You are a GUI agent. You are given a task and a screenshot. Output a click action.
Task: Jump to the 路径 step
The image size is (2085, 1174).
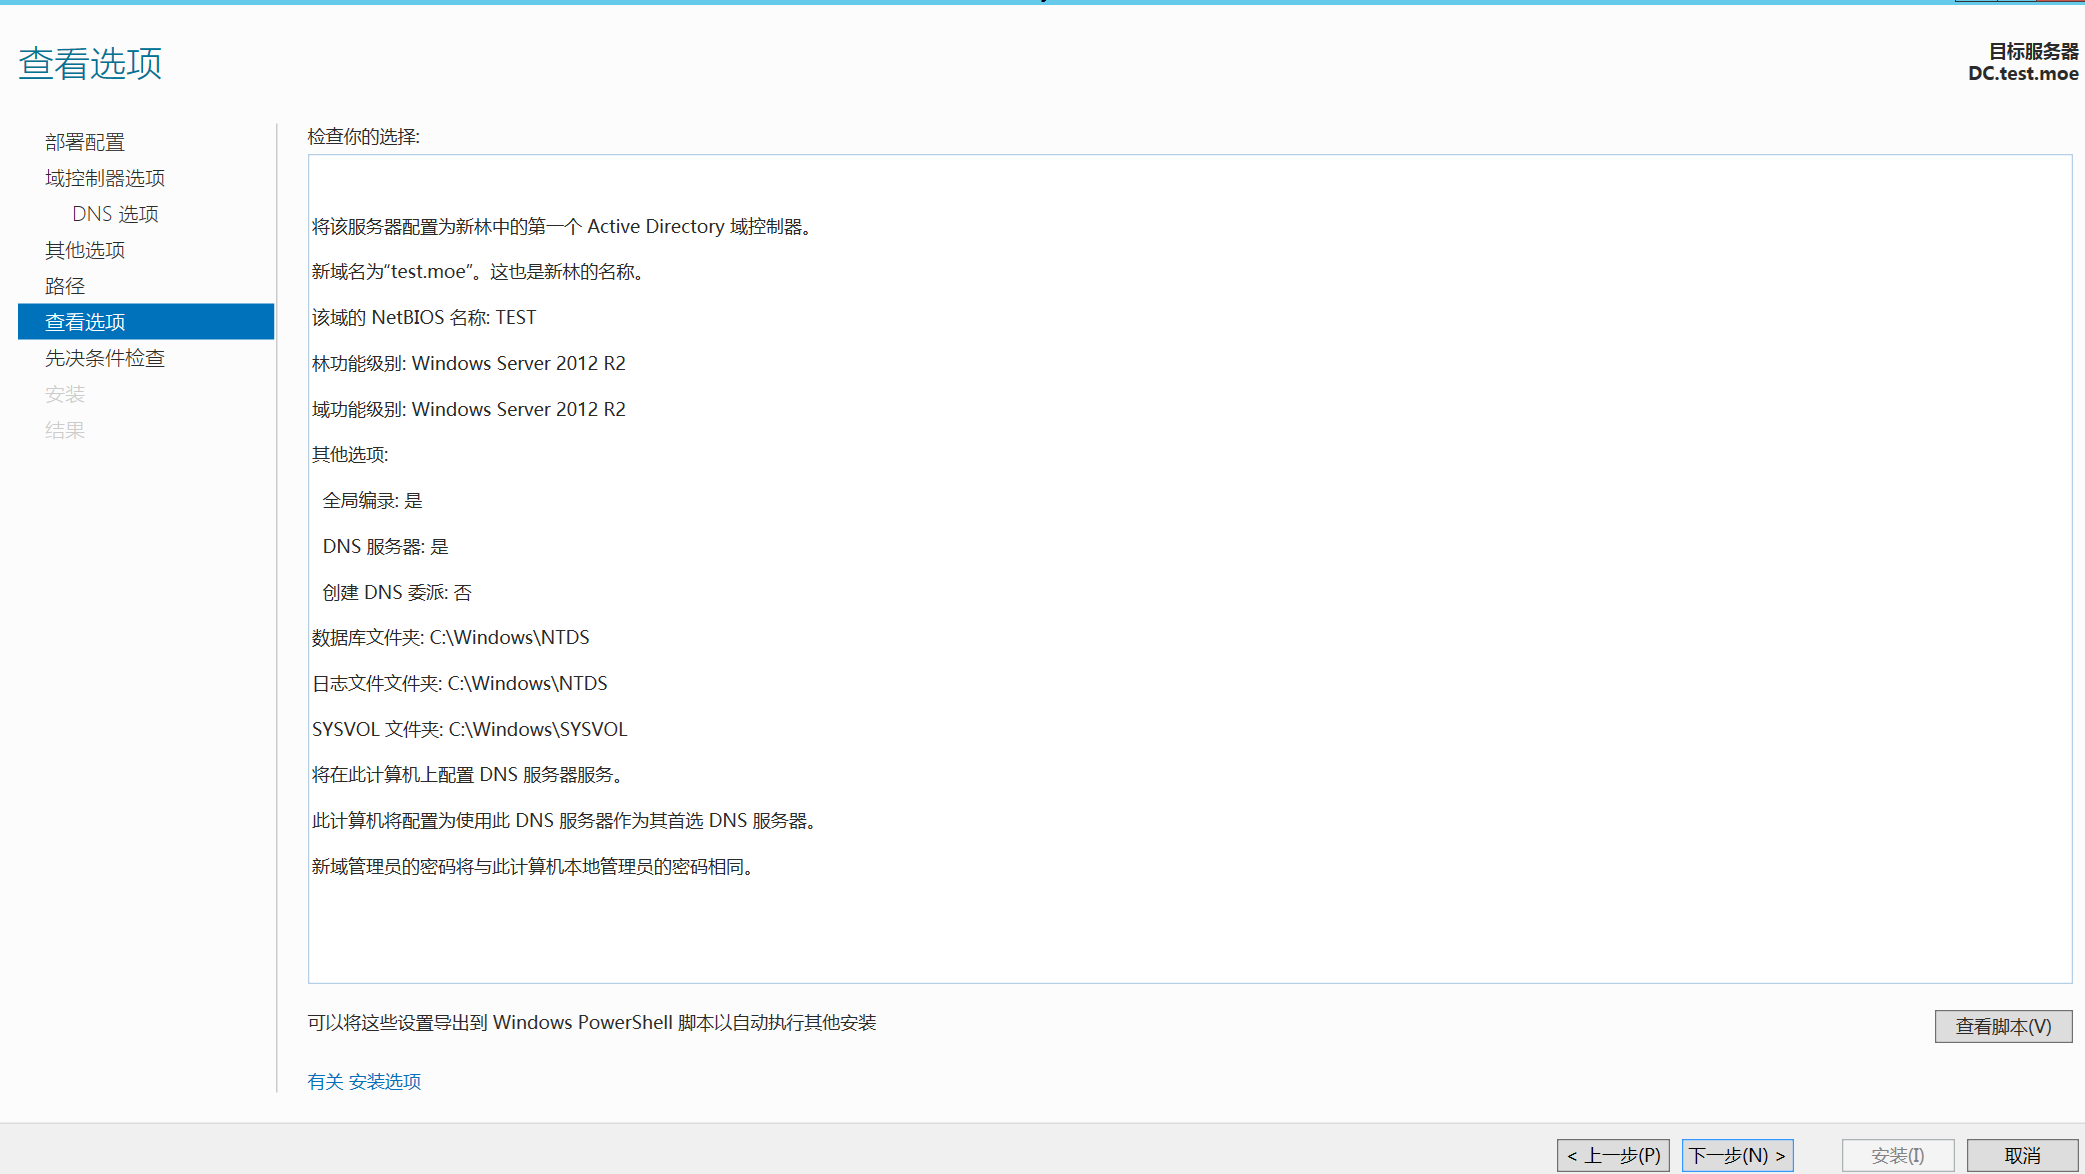coord(65,286)
